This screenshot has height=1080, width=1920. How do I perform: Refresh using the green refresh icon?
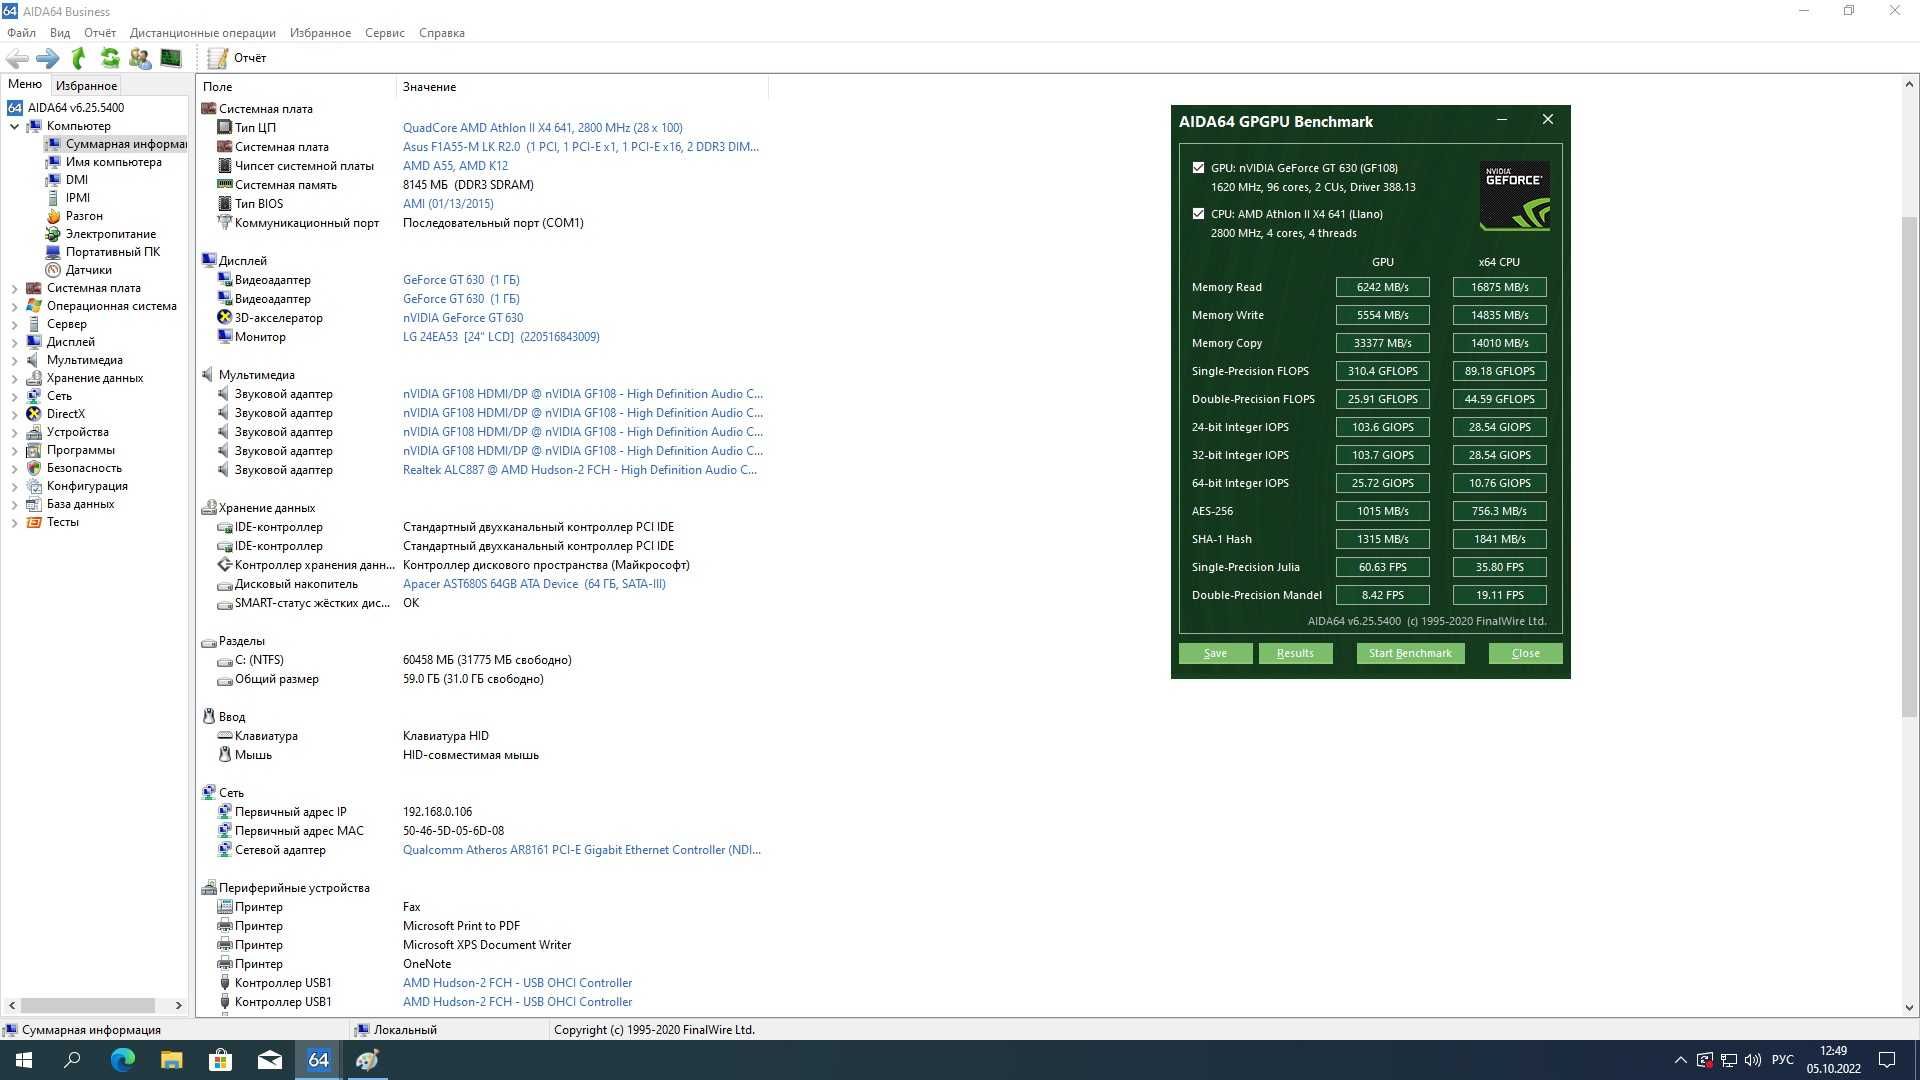point(110,58)
